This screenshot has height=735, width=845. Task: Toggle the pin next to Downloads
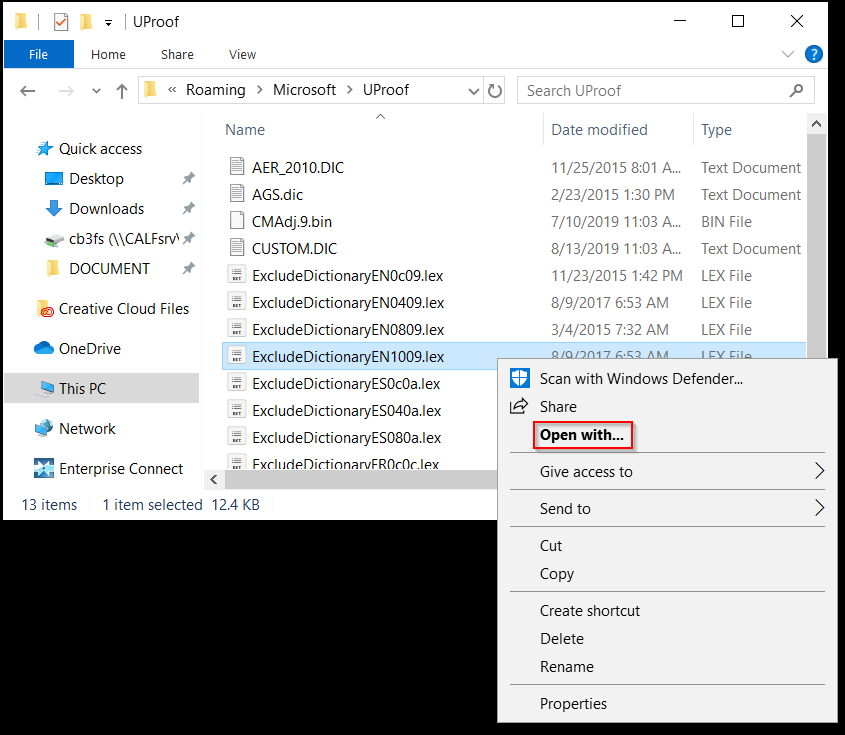tap(187, 208)
